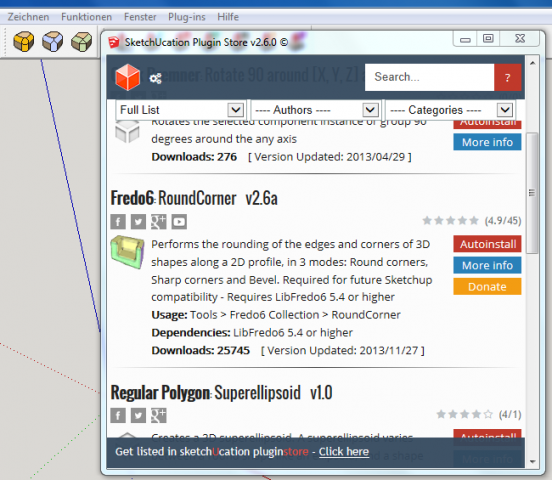Open the Fenster menu
Screen dimensions: 552x480
(140, 17)
